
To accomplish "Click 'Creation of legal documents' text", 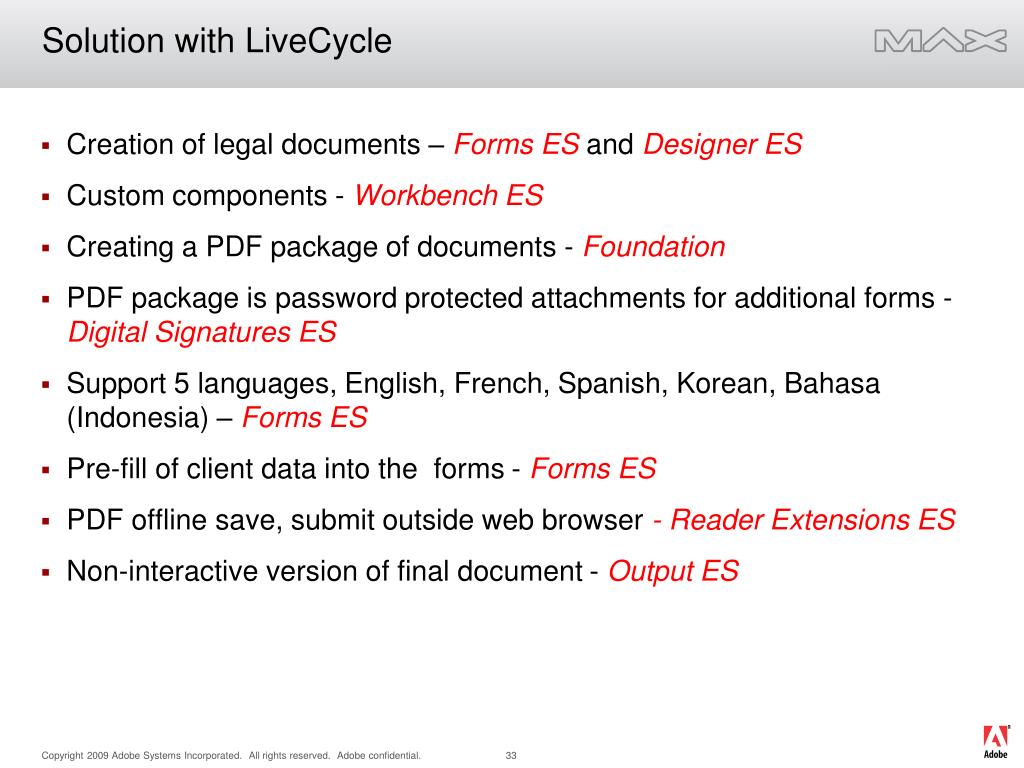I will click(x=244, y=145).
